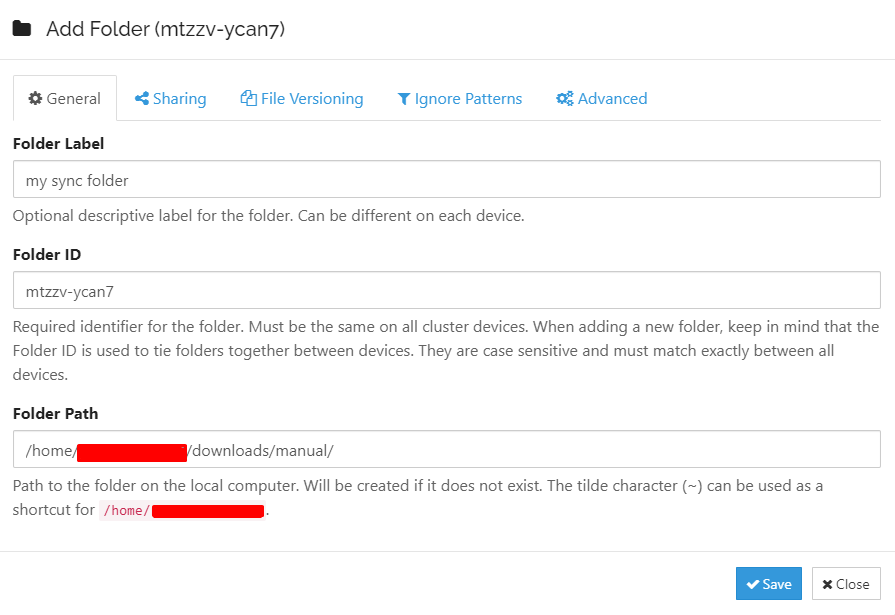Click the cogs icon beside Advanced
The height and width of the screenshot is (615, 895).
pos(563,98)
